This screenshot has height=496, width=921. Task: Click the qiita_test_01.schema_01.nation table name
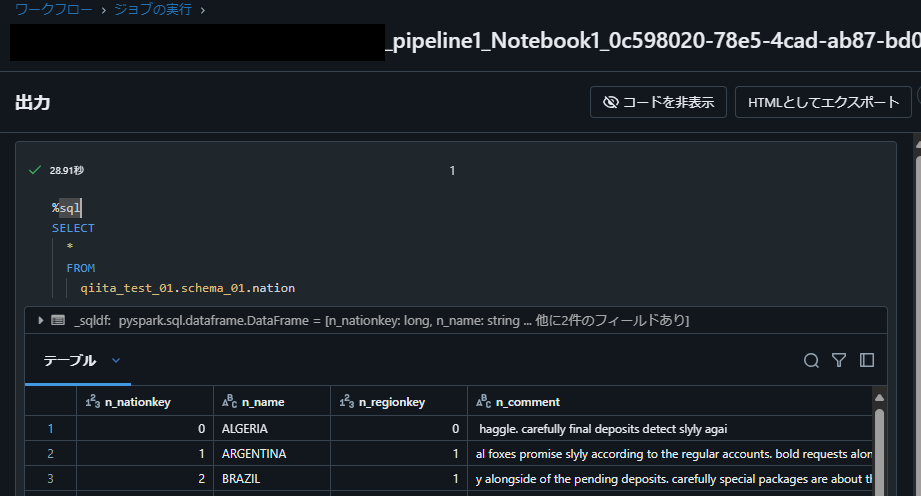[187, 288]
